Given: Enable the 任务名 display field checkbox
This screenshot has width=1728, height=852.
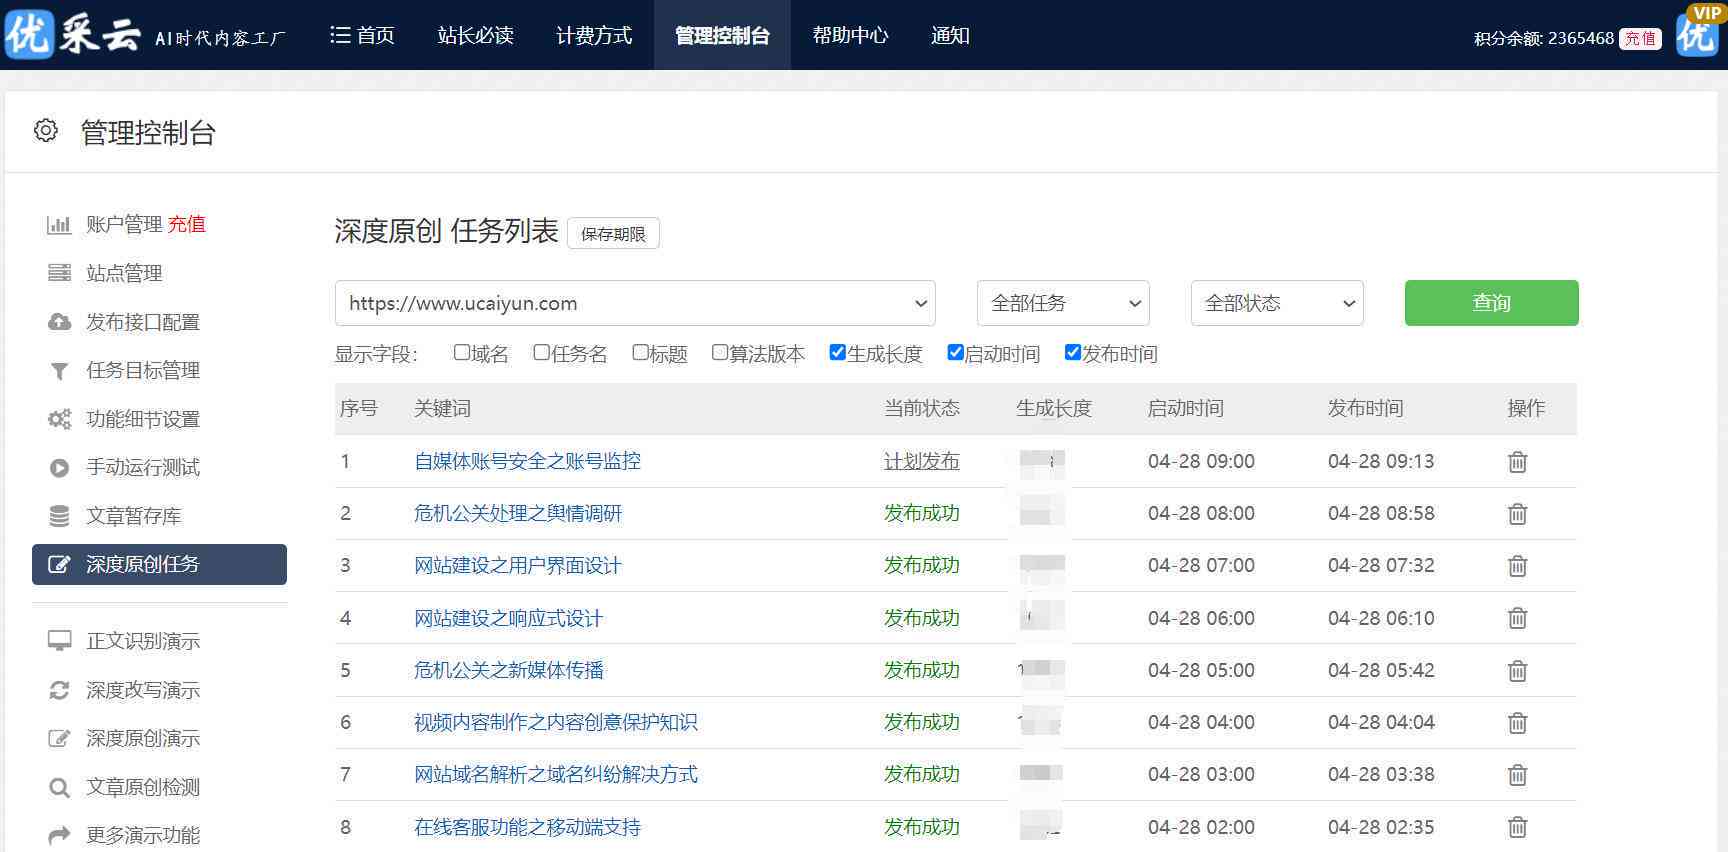Looking at the screenshot, I should 542,352.
